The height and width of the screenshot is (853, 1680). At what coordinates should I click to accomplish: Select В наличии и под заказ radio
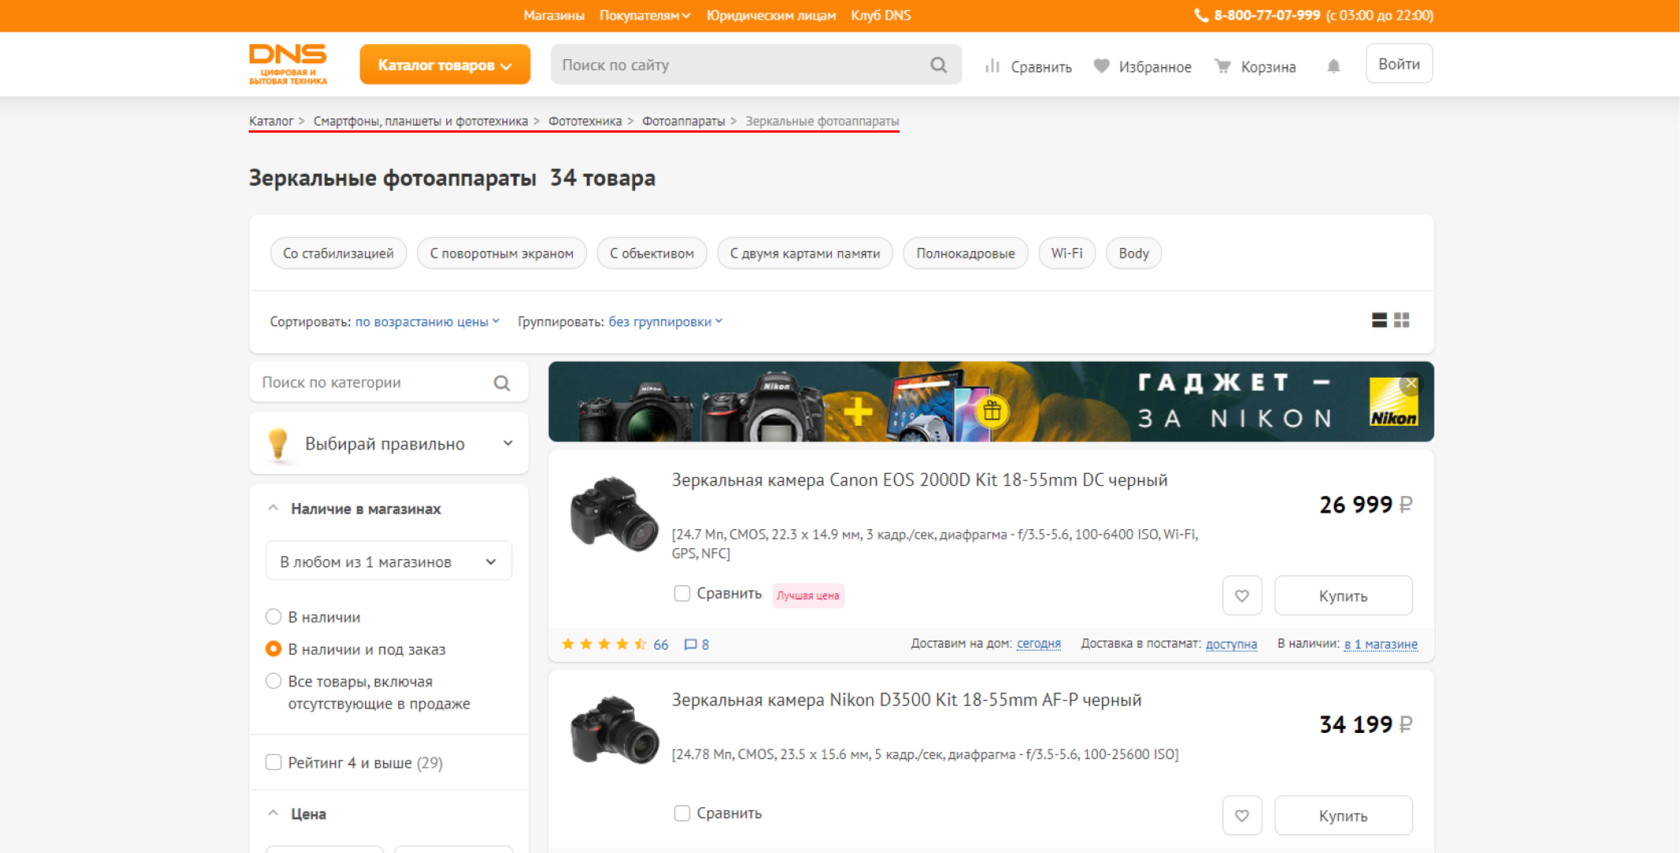click(x=273, y=649)
